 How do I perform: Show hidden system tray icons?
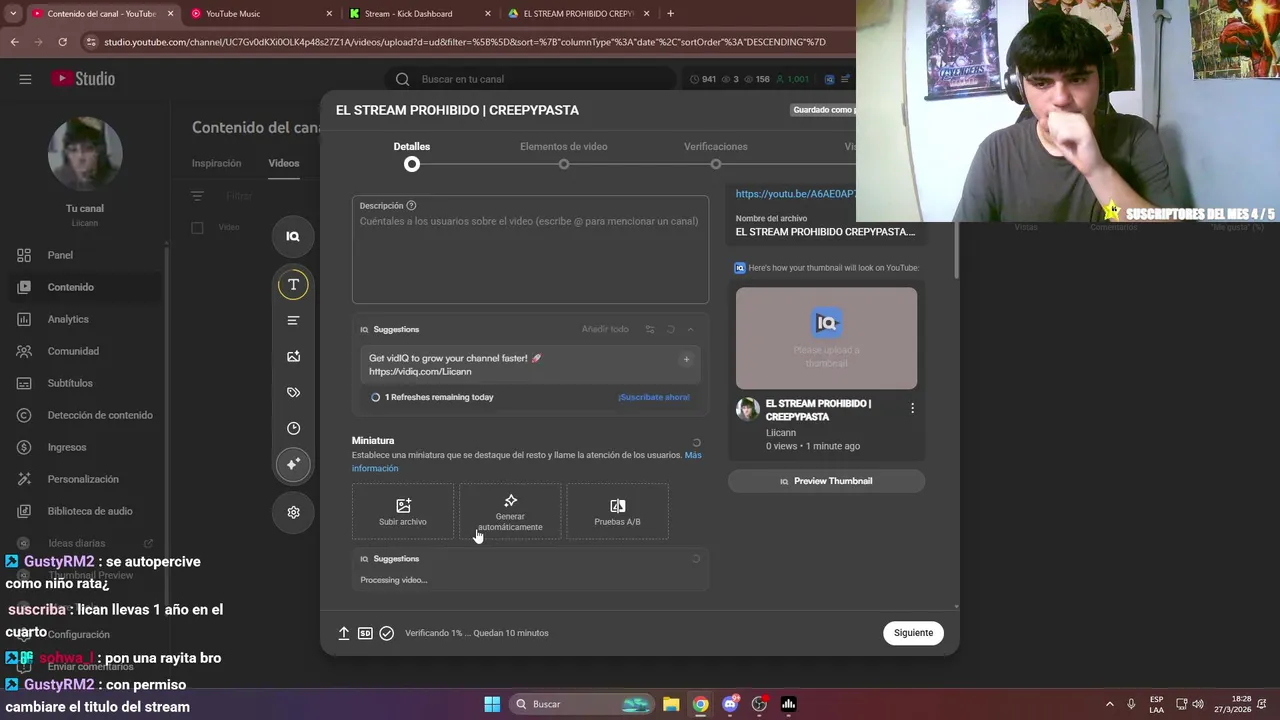coord(1109,704)
